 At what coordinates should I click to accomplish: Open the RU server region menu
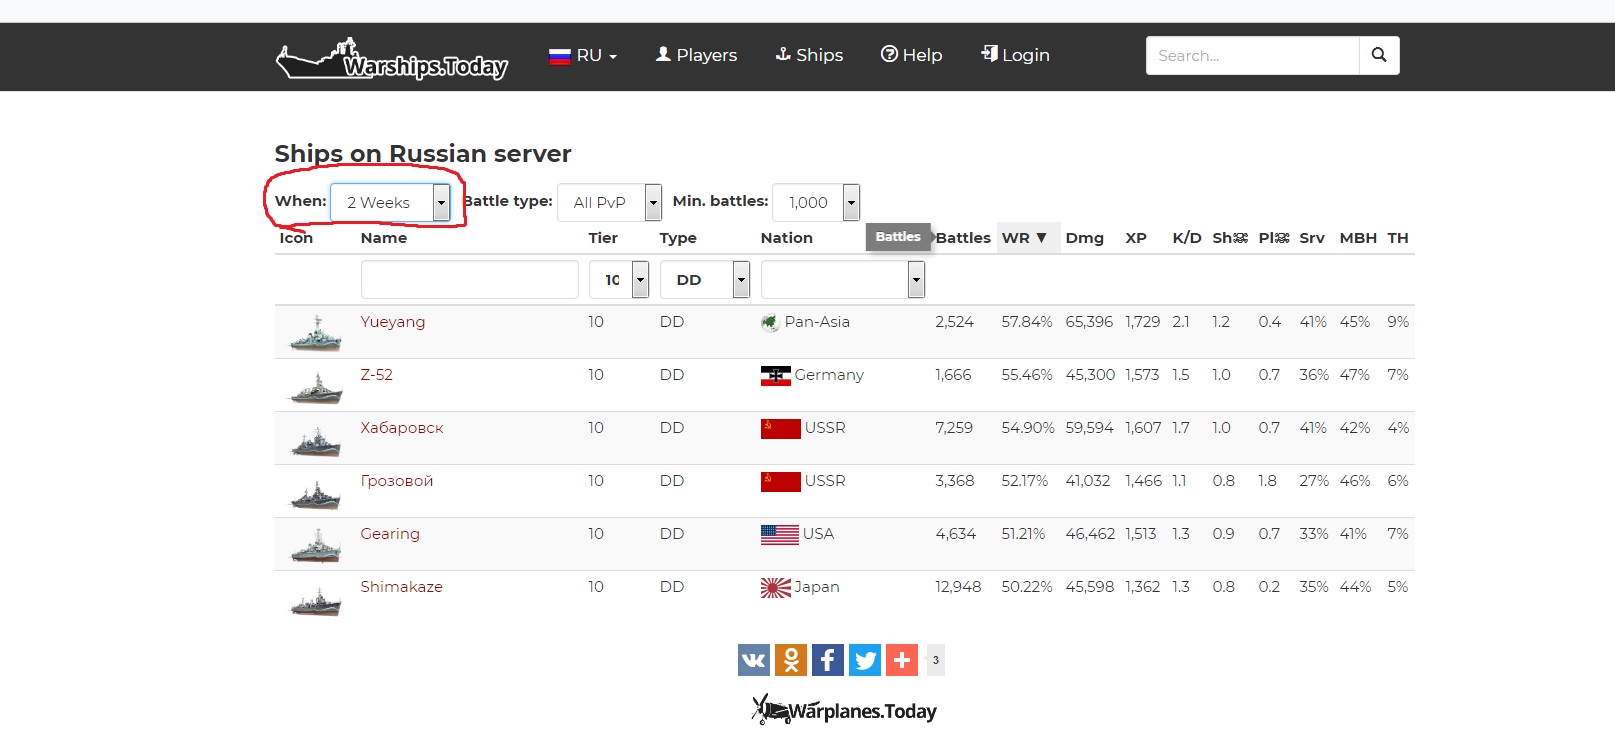(x=583, y=56)
